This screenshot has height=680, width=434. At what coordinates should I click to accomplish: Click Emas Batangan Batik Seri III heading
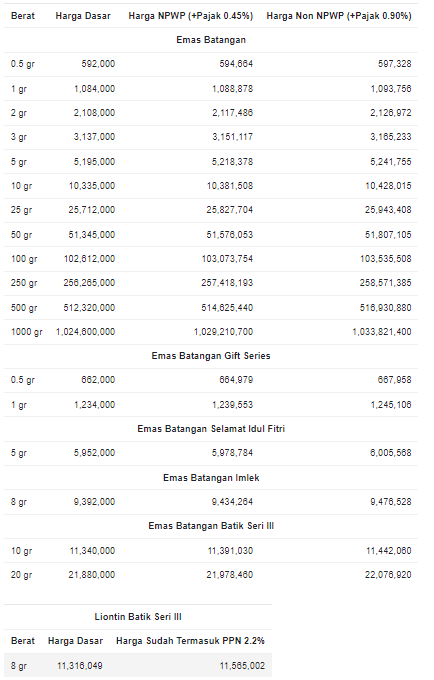pyautogui.click(x=211, y=526)
